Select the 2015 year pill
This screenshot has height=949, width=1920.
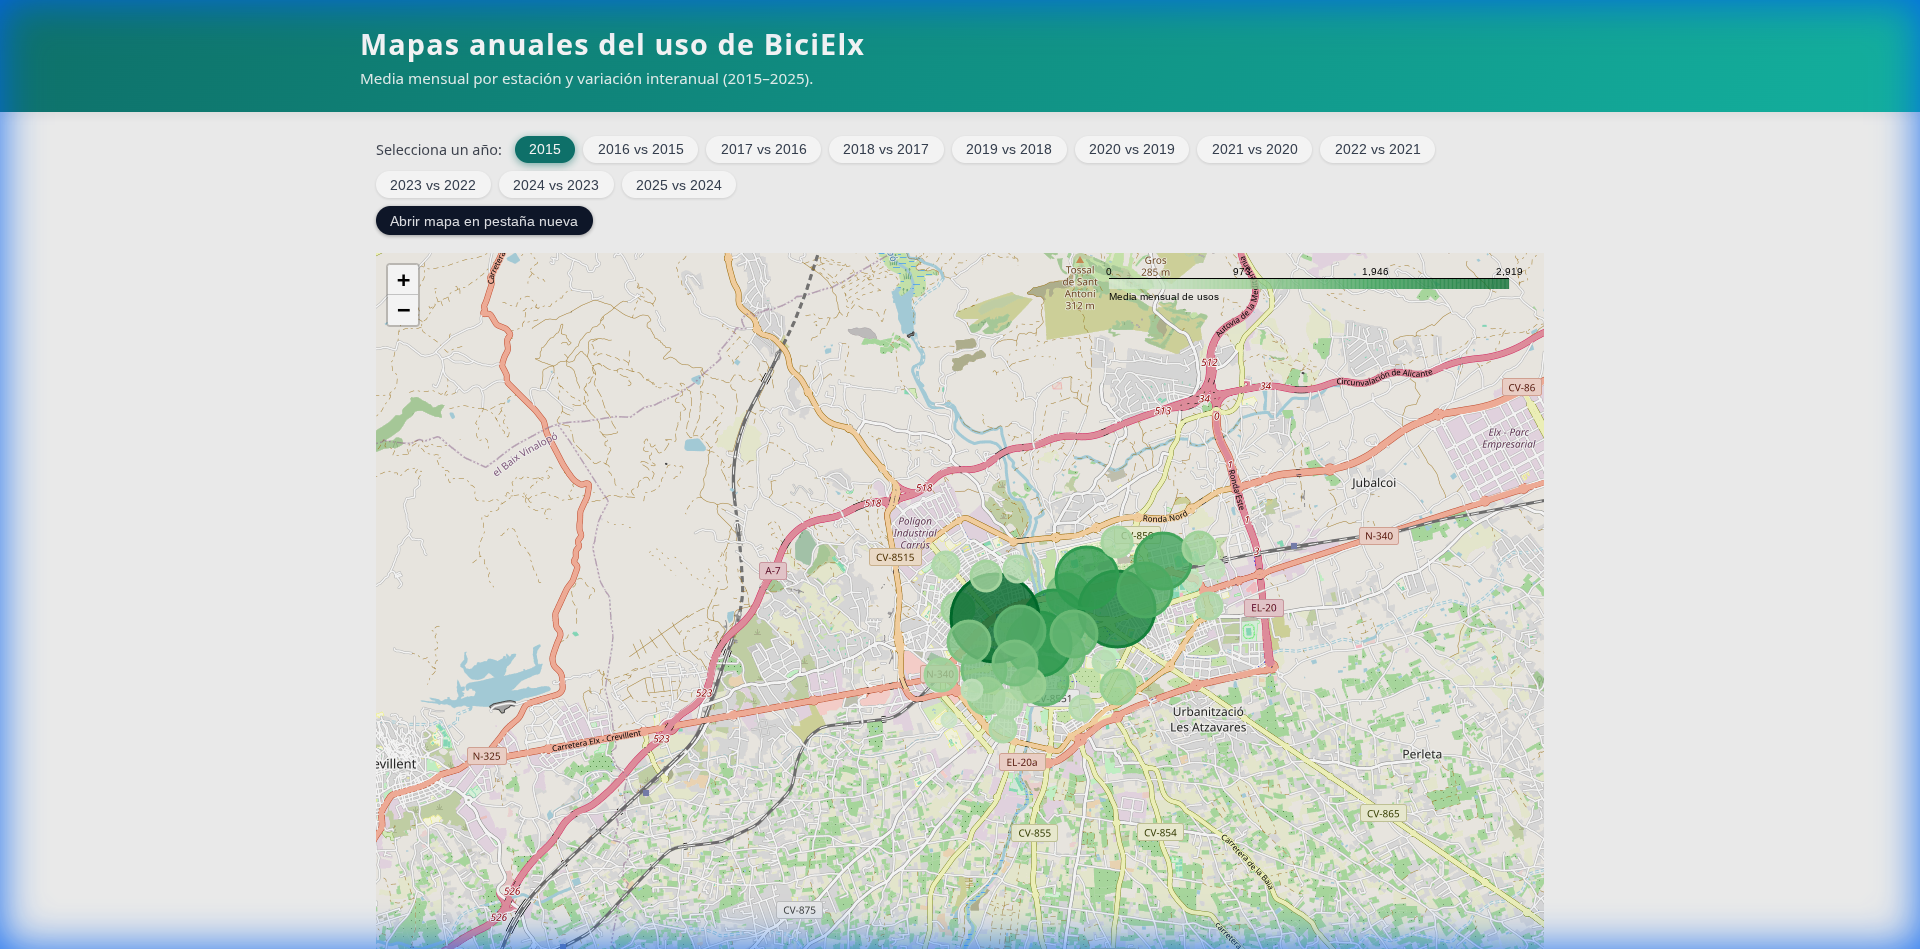coord(545,149)
